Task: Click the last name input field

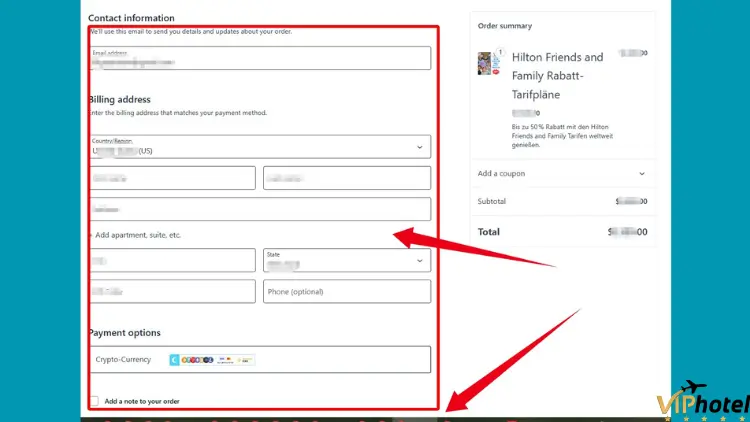Action: pyautogui.click(x=347, y=178)
